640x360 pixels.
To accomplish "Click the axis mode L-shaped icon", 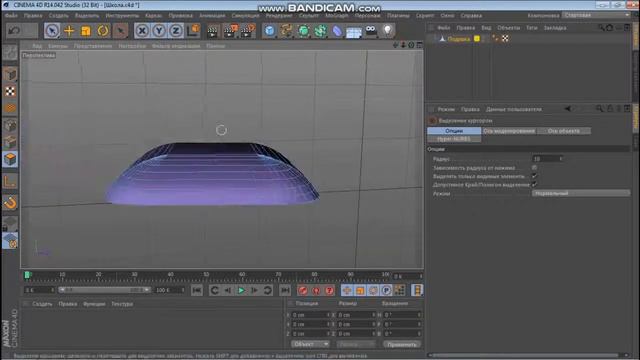I will pyautogui.click(x=10, y=181).
